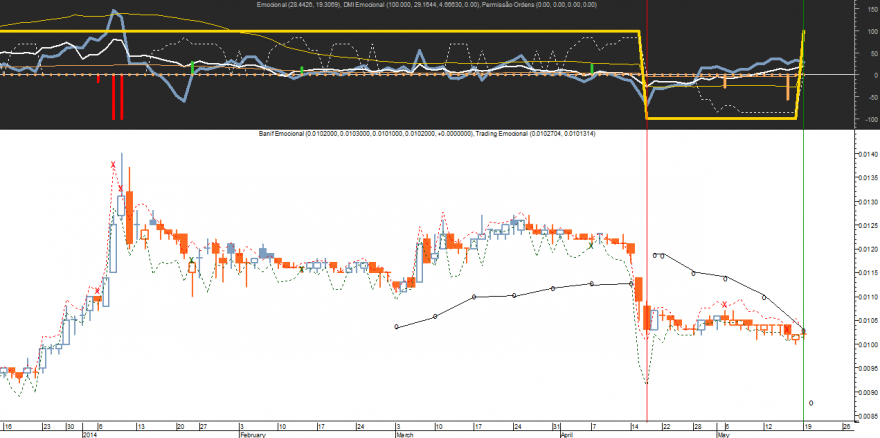The image size is (880, 438).
Task: Click the date label 16 on time axis
Action: coord(9,426)
